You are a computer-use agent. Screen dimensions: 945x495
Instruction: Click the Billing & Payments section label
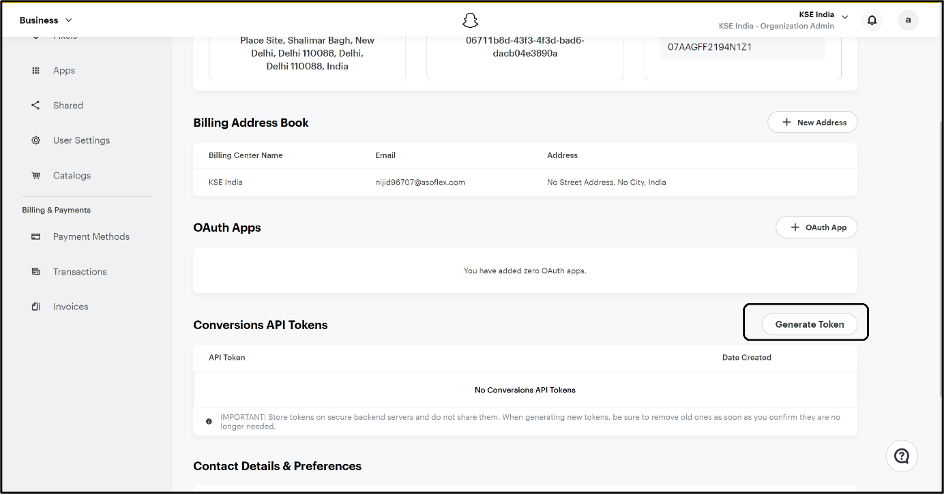pyautogui.click(x=57, y=210)
